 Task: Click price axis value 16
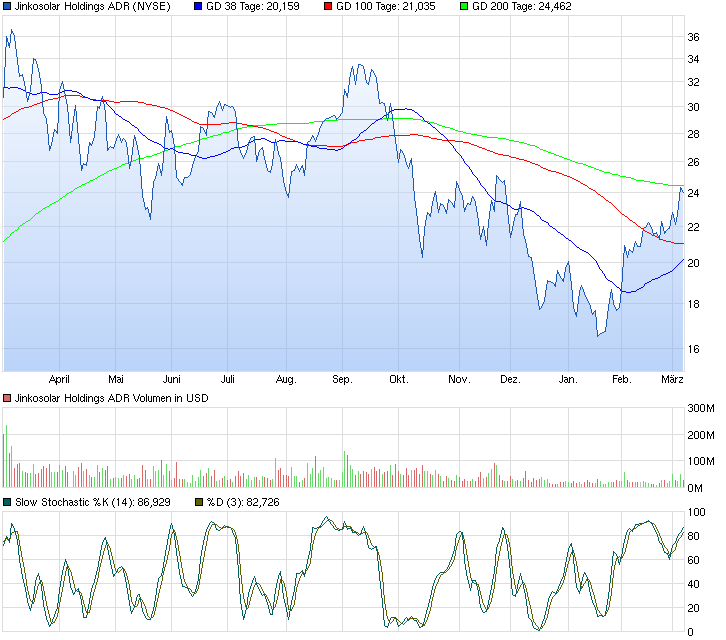pyautogui.click(x=693, y=350)
